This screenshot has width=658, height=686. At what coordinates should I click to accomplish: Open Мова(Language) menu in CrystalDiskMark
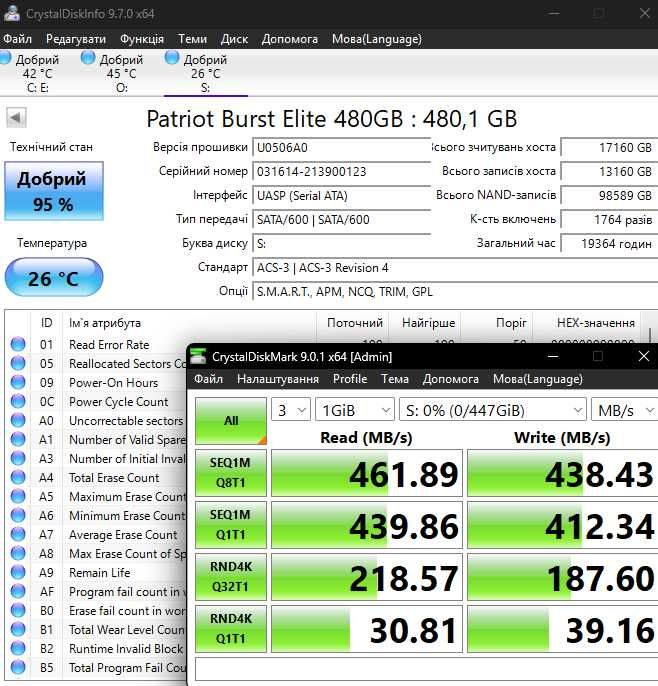tap(538, 378)
